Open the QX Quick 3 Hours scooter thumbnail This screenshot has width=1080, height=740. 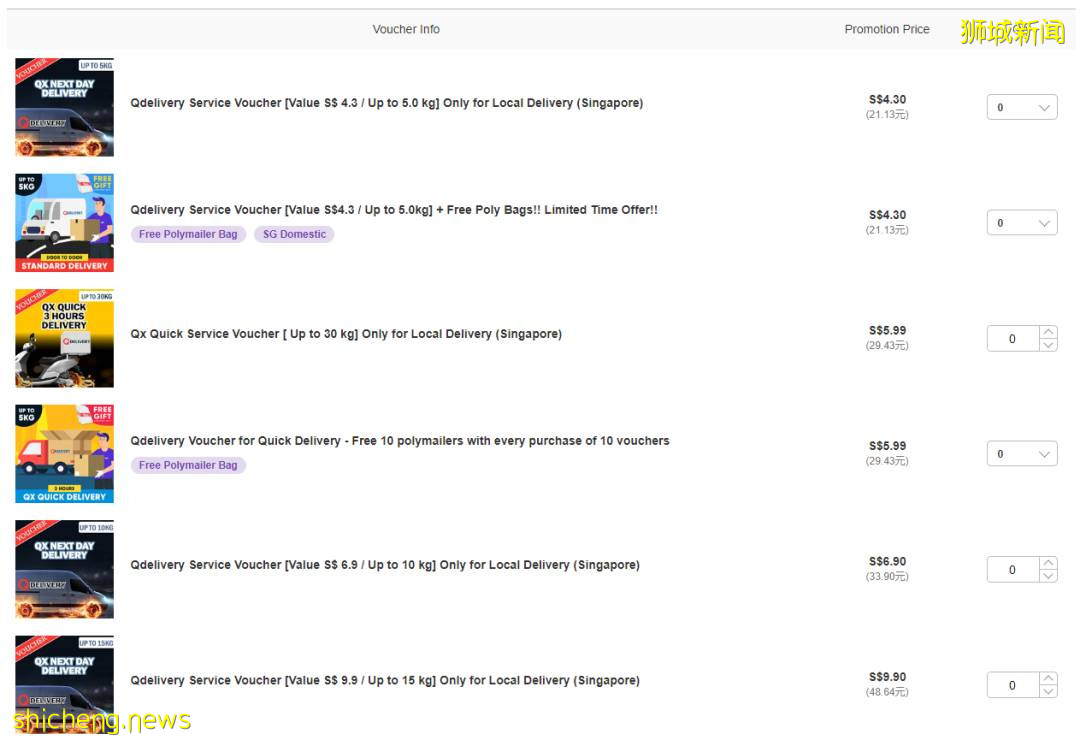tap(64, 338)
